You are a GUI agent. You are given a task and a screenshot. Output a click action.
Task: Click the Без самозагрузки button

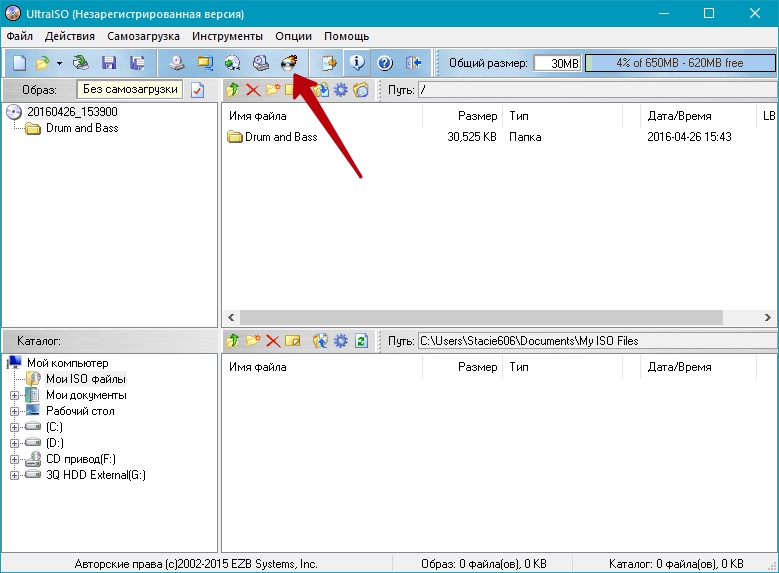(x=130, y=89)
